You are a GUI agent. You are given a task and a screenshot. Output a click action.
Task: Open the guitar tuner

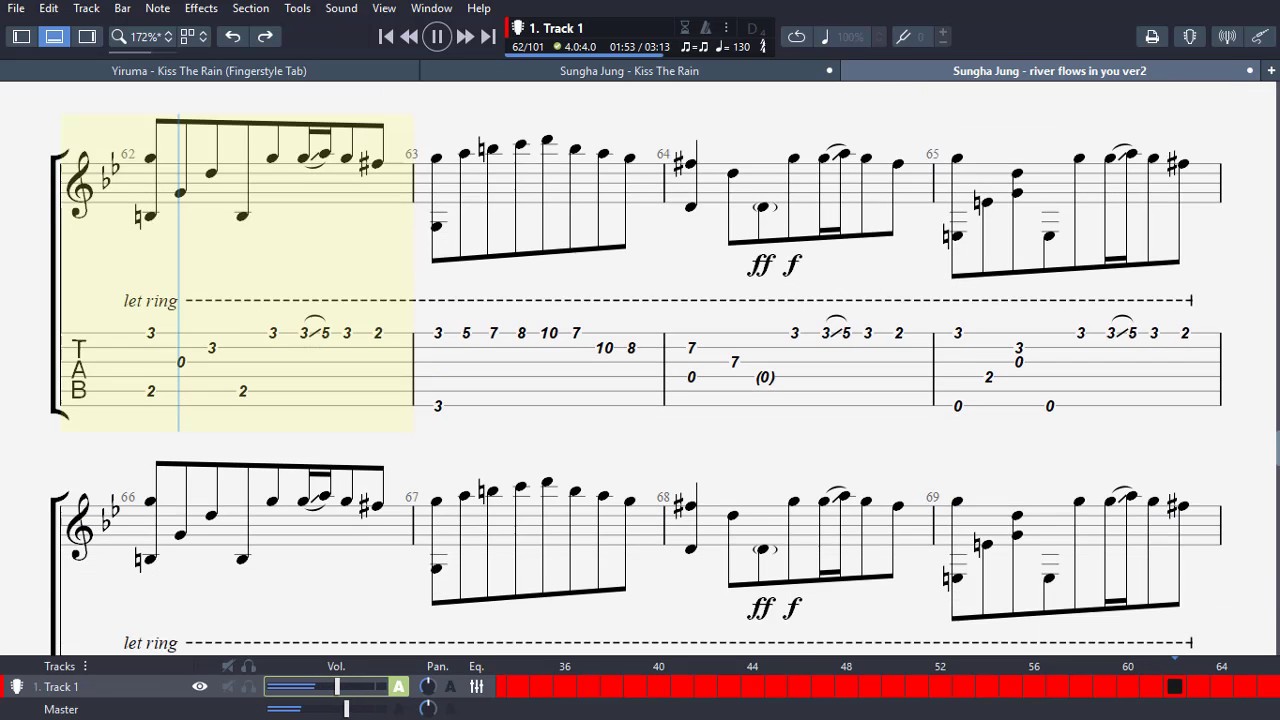click(1190, 36)
